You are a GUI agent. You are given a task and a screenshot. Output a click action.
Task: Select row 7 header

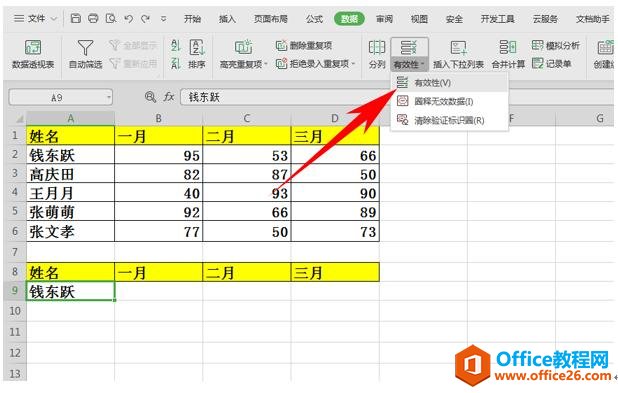coord(15,252)
